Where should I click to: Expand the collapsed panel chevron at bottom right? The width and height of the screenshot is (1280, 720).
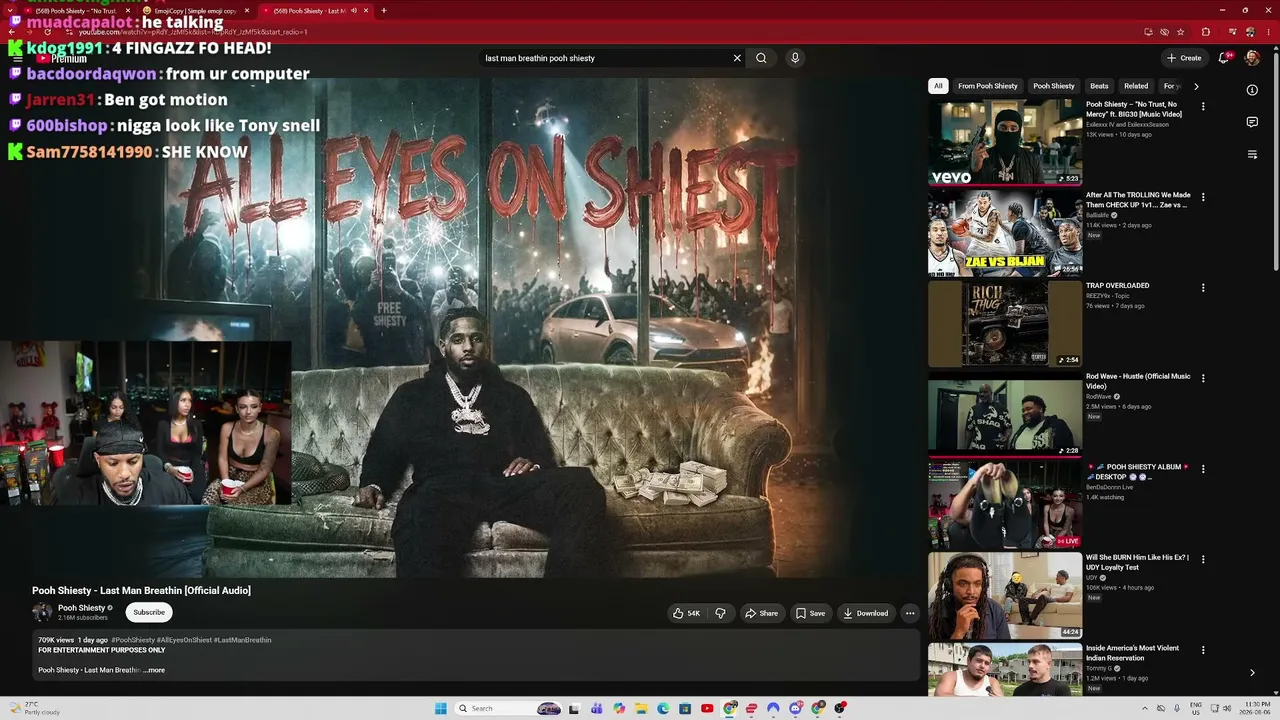(1252, 673)
